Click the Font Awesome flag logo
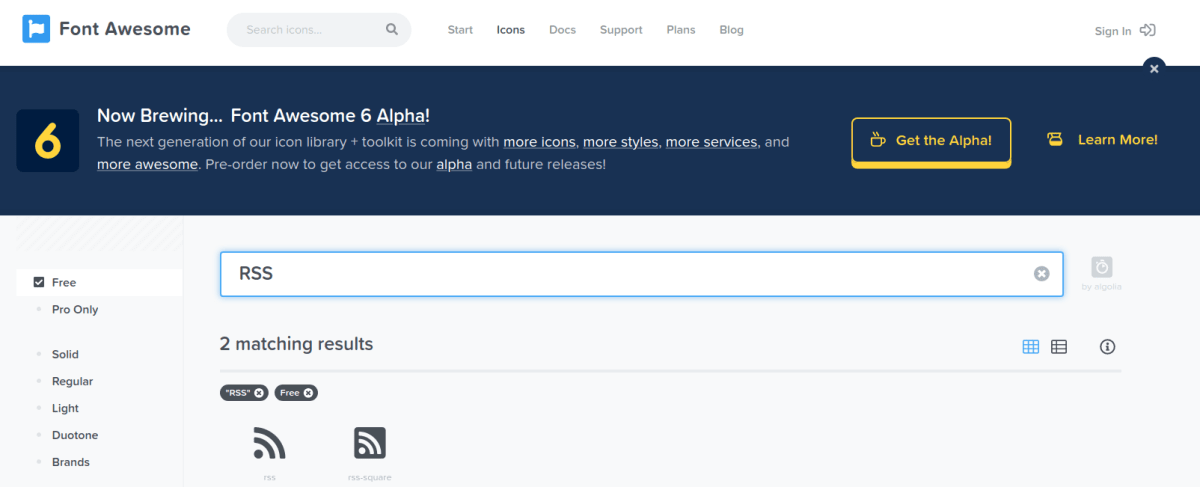This screenshot has height=487, width=1200. tap(36, 29)
